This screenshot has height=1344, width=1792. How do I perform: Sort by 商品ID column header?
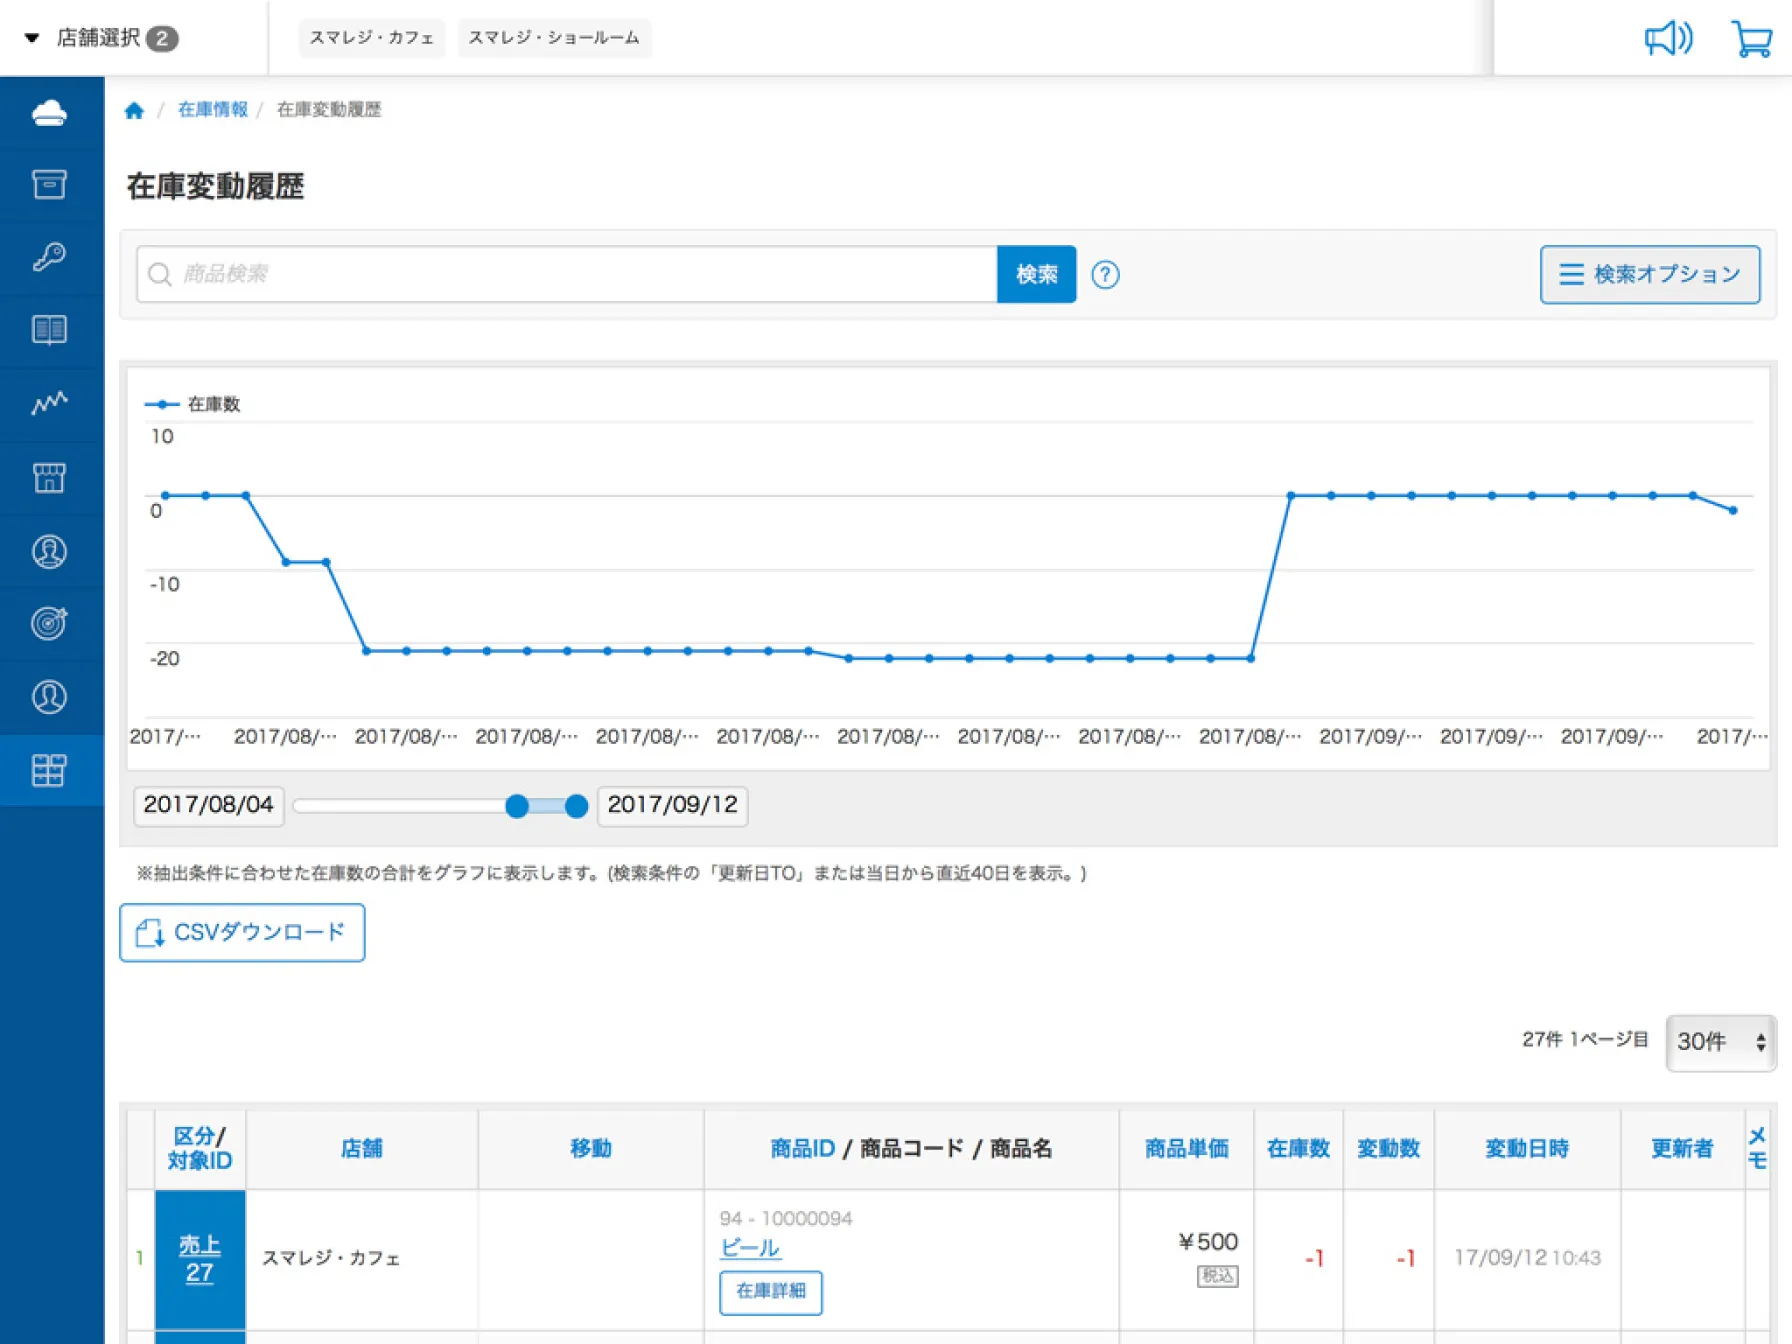click(x=802, y=1148)
